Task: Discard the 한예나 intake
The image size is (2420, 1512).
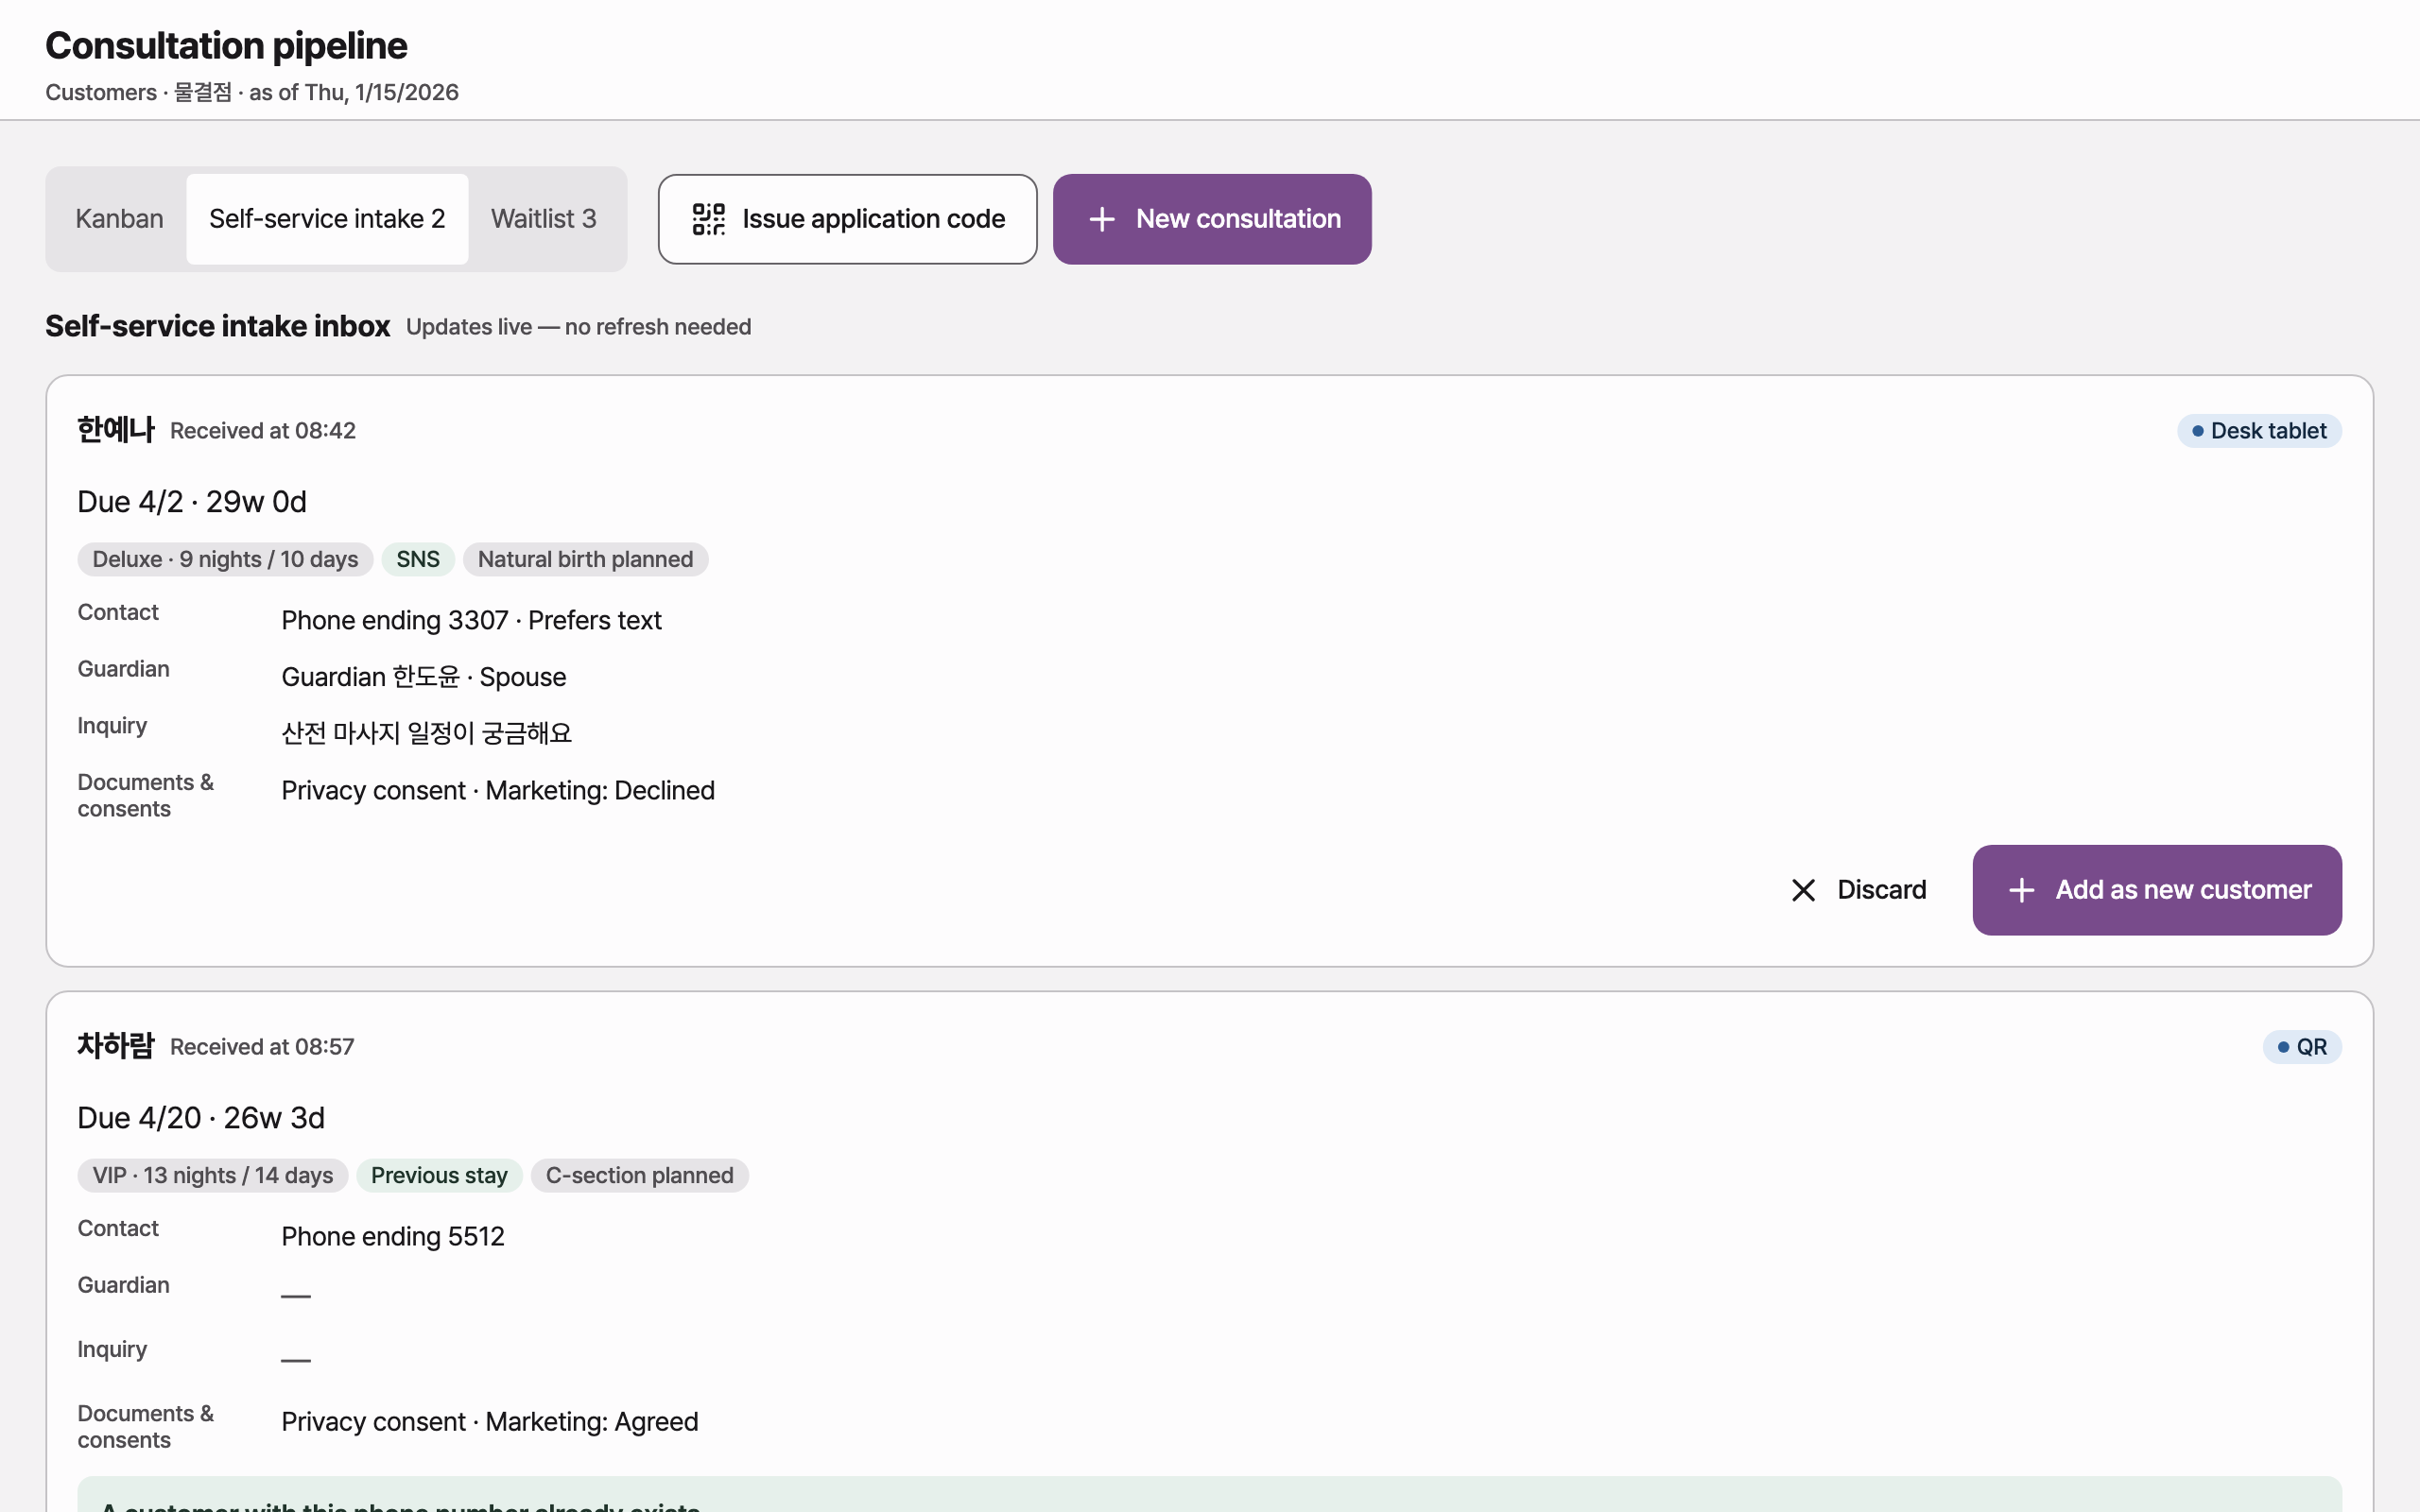Action: pos(1858,890)
